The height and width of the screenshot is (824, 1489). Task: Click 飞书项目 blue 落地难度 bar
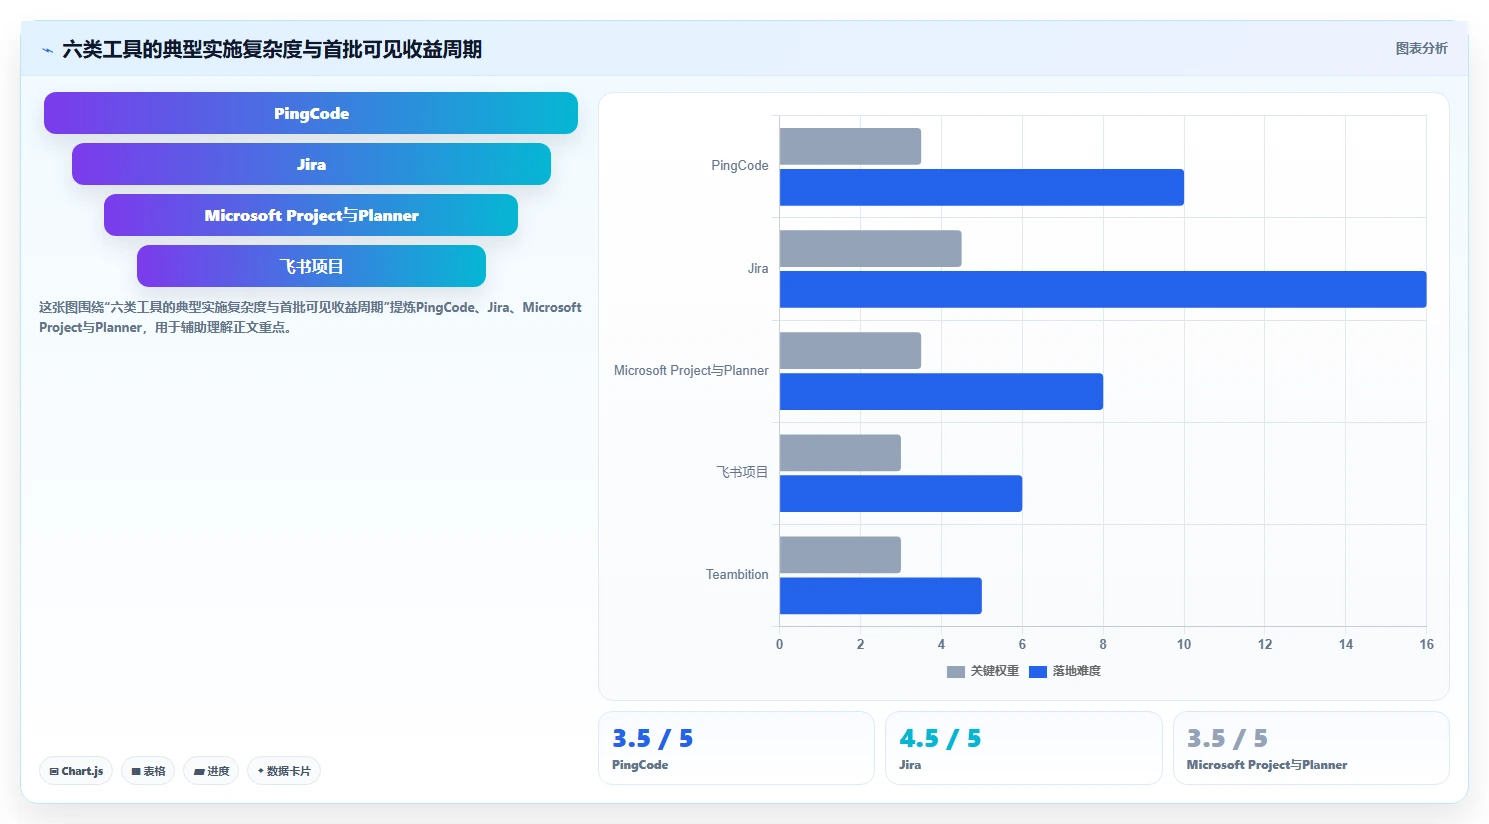[901, 493]
